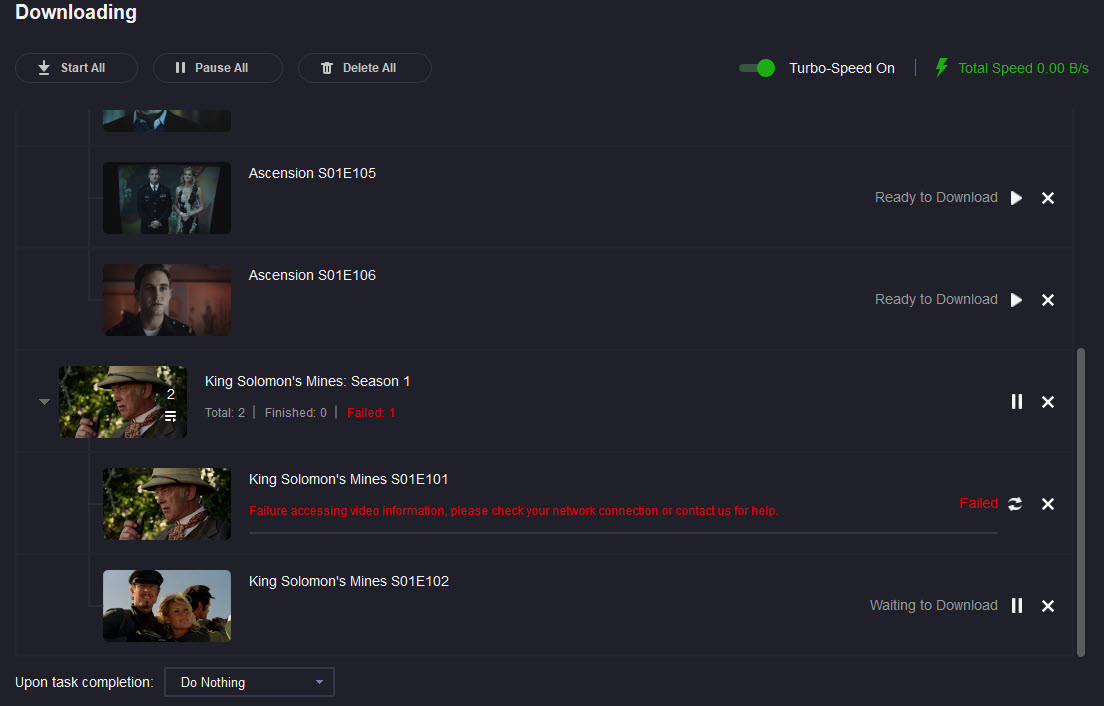
Task: Click the 'Waiting to Download' status text
Action: coord(934,605)
